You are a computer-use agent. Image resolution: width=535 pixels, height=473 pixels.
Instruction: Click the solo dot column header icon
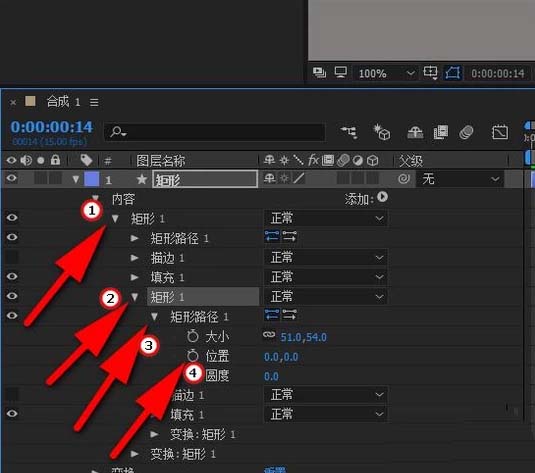(41, 160)
